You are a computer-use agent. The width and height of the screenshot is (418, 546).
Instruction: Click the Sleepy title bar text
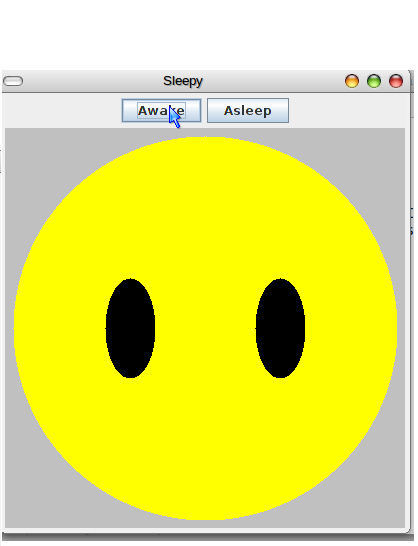click(183, 81)
